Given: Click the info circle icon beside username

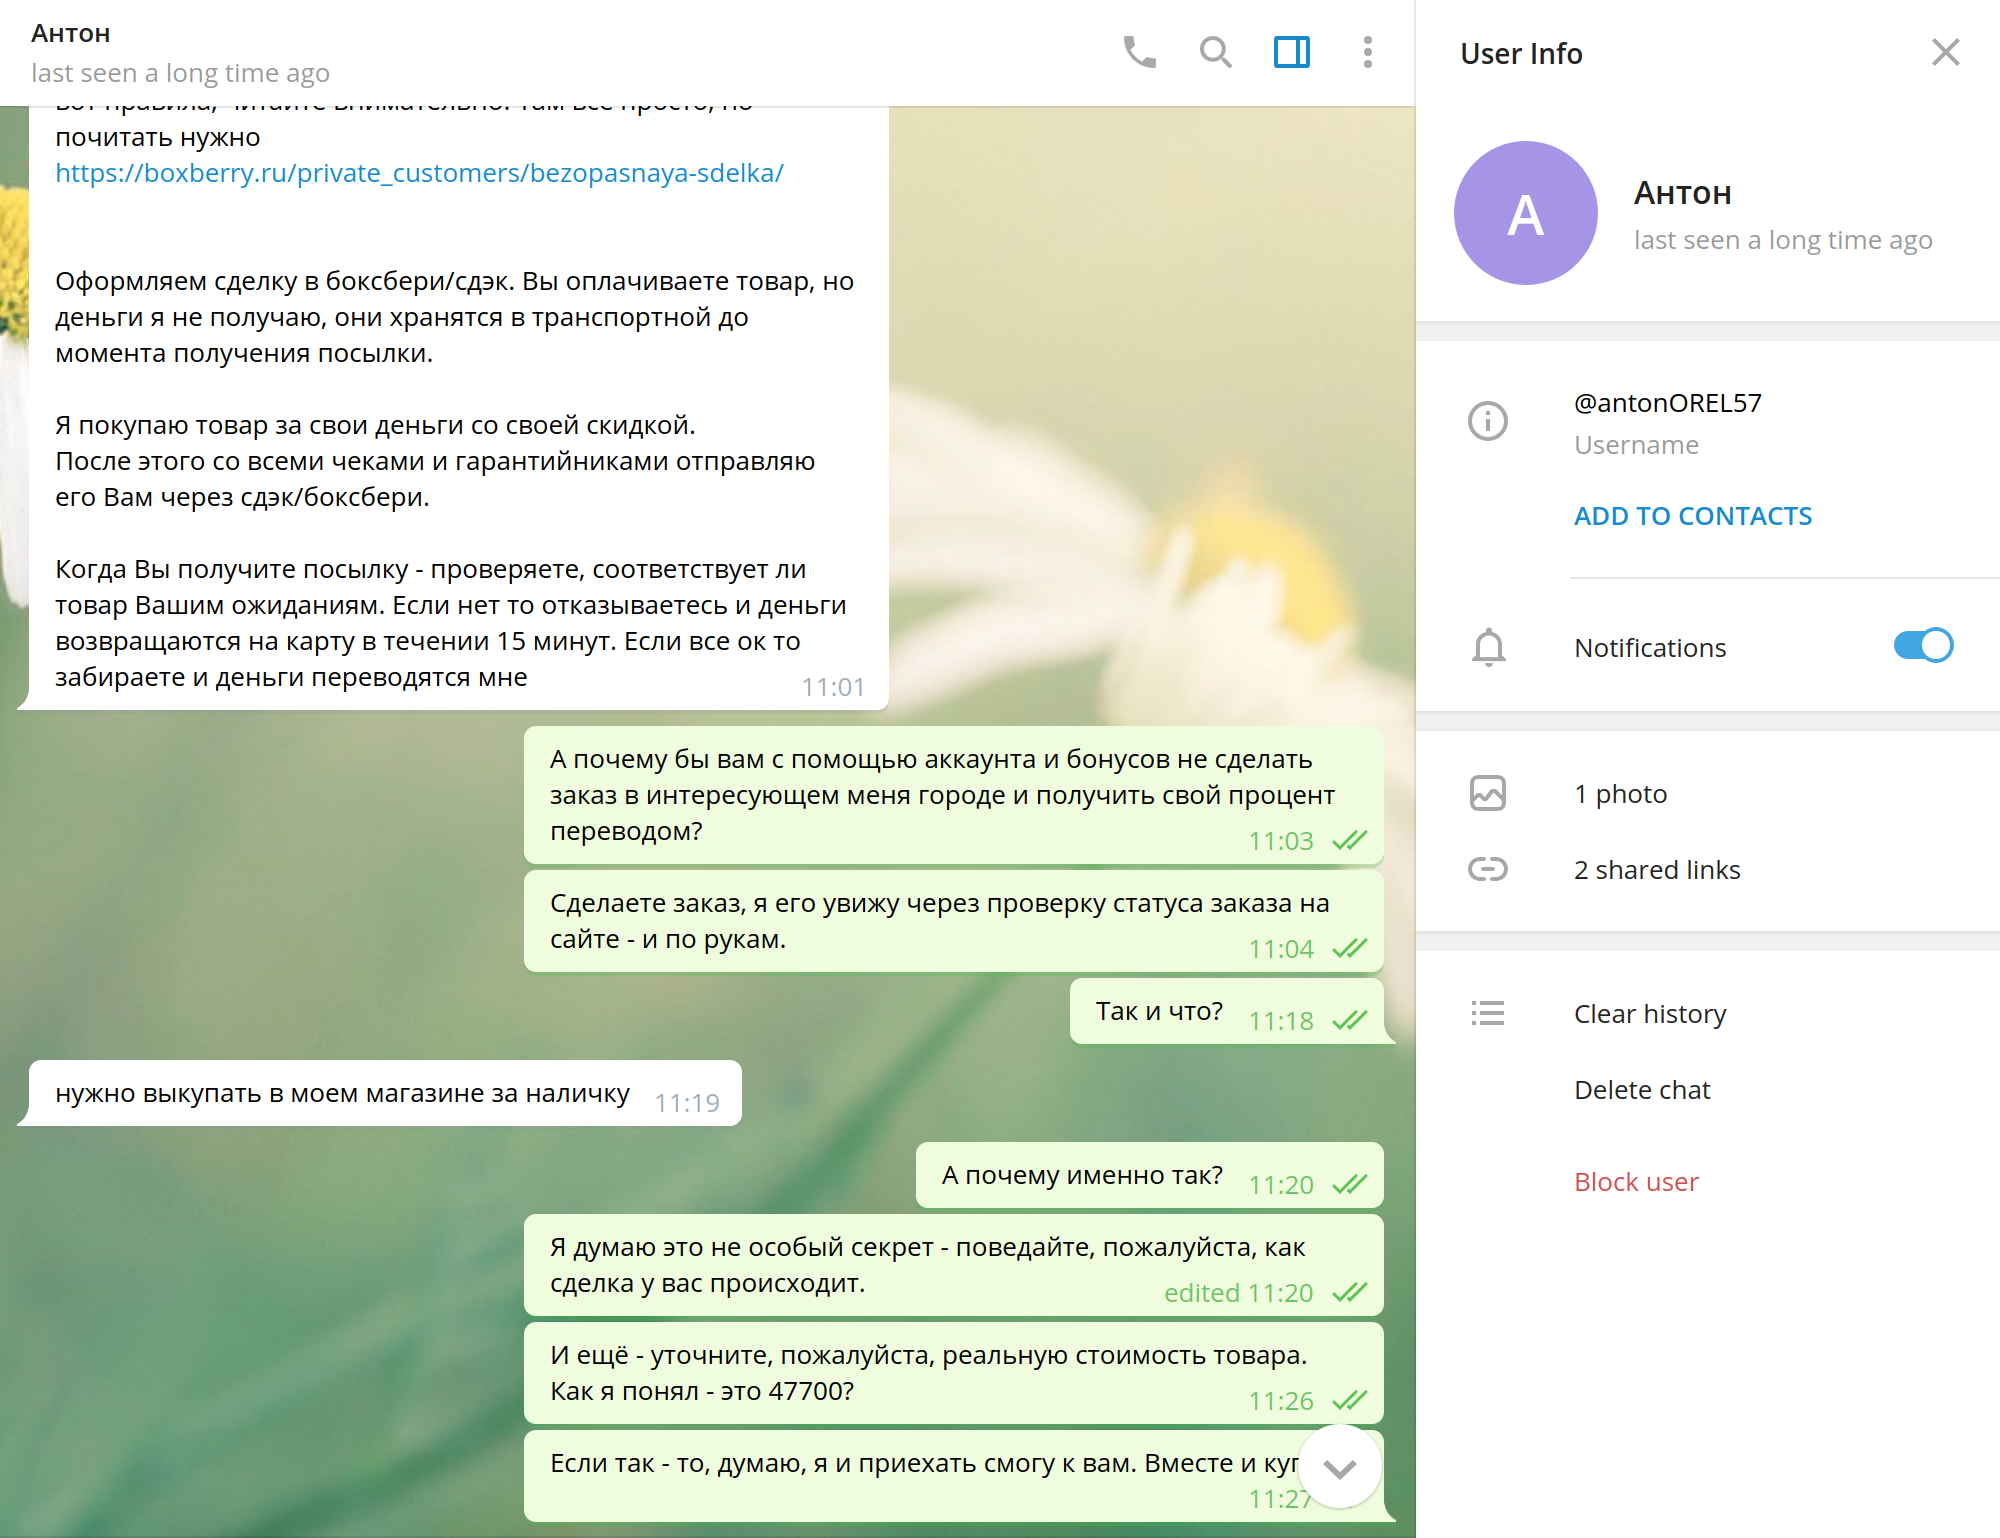Looking at the screenshot, I should coord(1487,421).
